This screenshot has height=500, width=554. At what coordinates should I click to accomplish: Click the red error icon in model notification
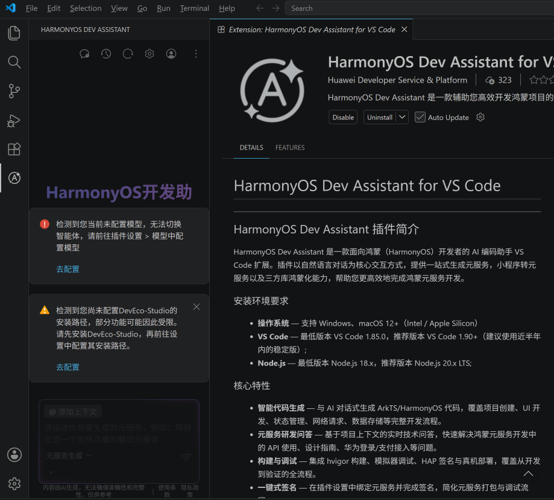coord(45,224)
